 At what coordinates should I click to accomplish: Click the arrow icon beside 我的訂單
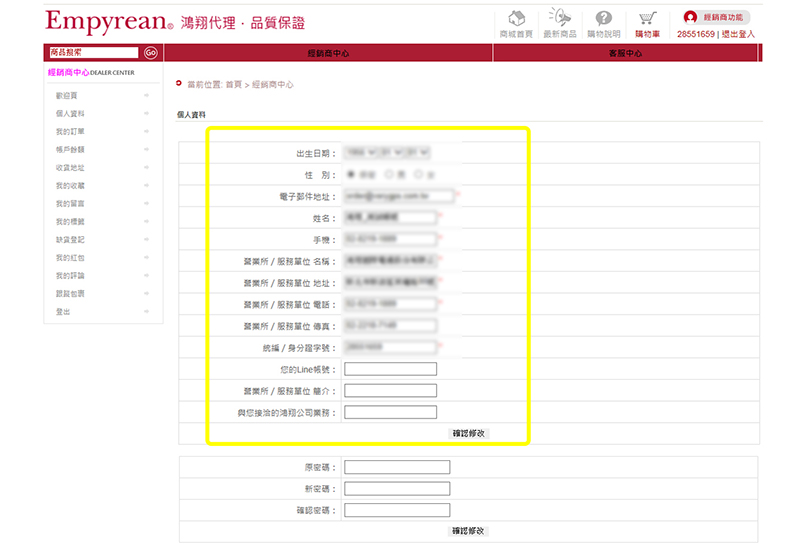(x=147, y=132)
